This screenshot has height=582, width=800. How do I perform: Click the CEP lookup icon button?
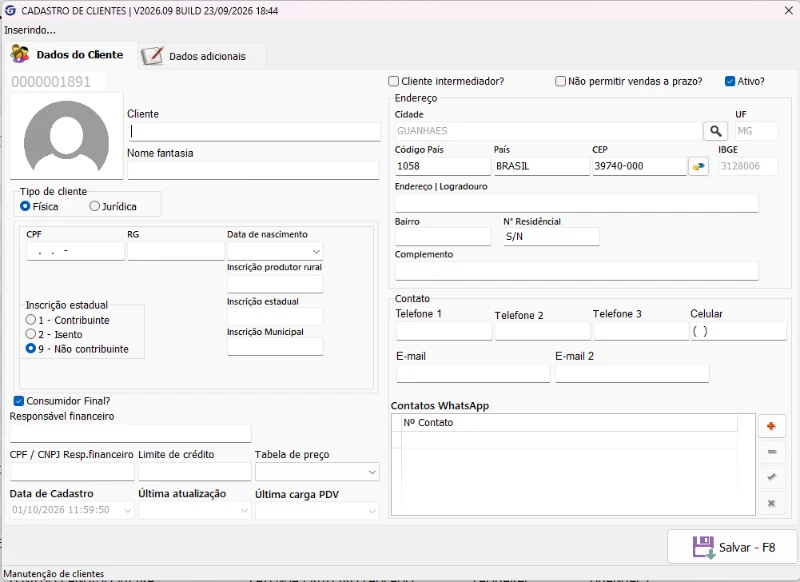(698, 166)
